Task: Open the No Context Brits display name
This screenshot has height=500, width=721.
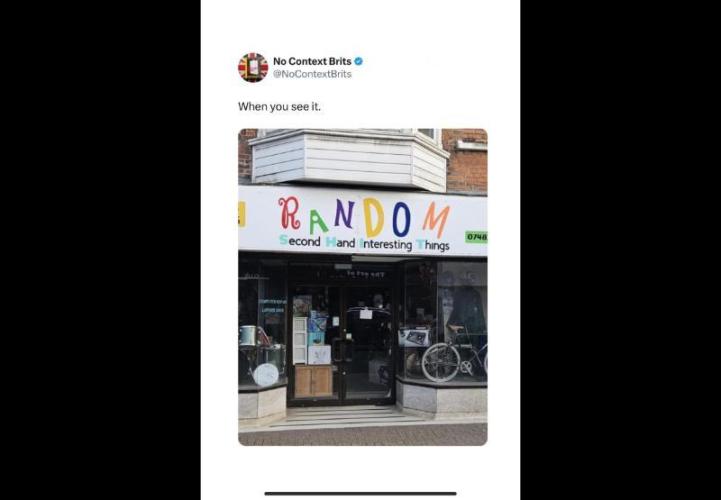Action: tap(312, 61)
